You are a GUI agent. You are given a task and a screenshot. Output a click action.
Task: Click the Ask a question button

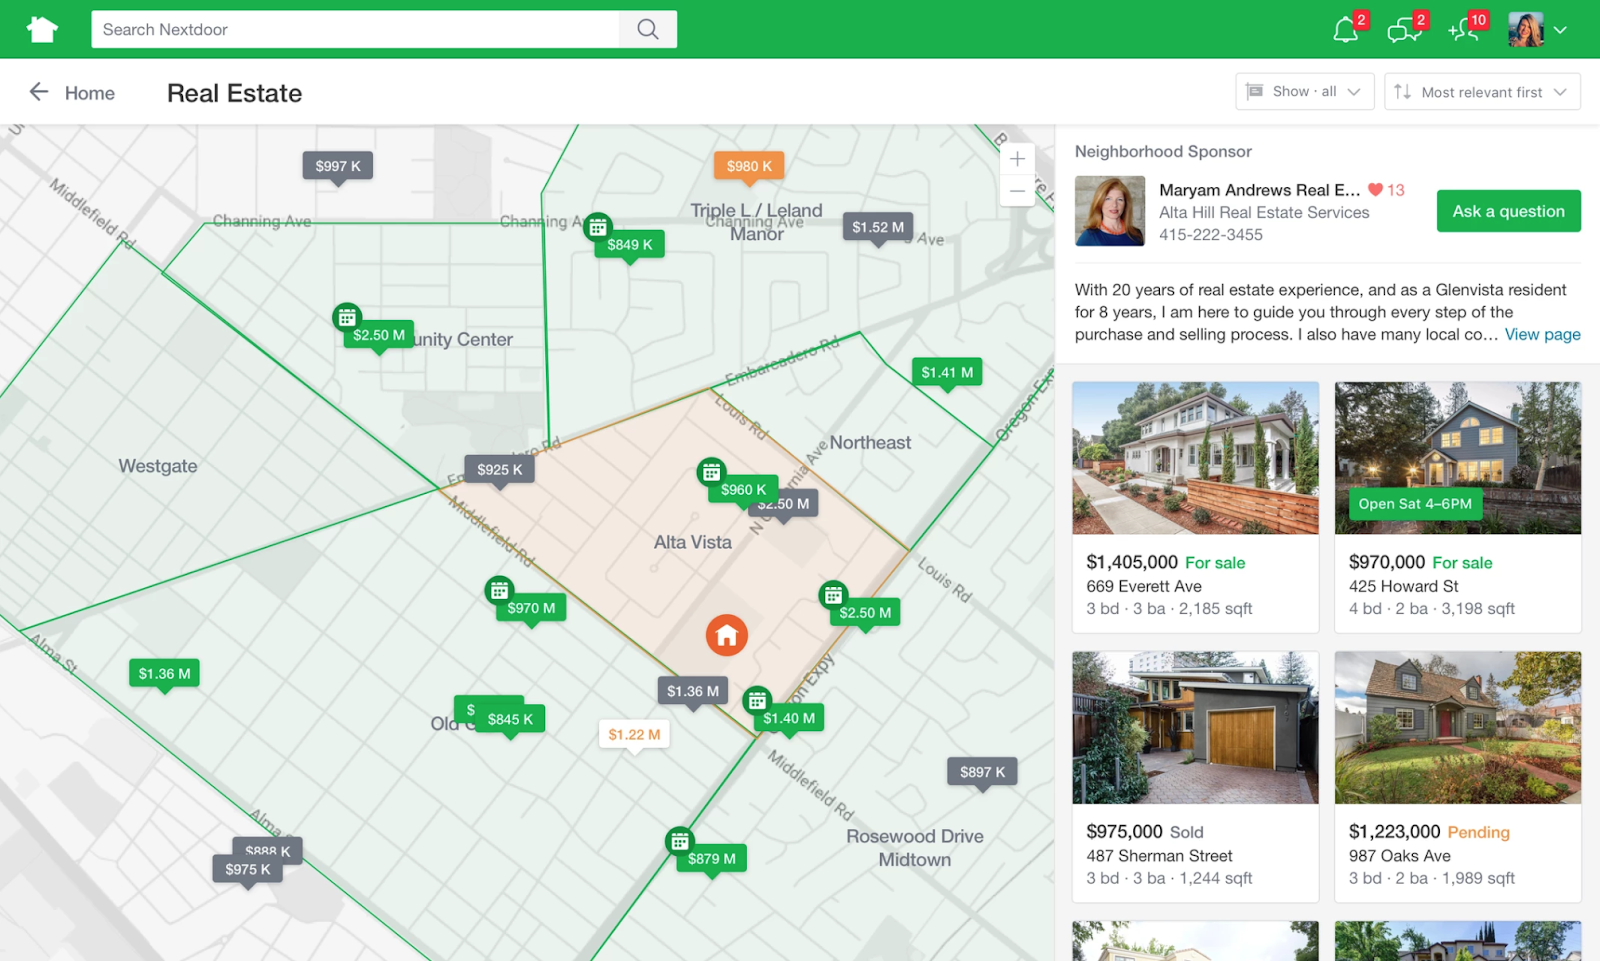pos(1509,211)
